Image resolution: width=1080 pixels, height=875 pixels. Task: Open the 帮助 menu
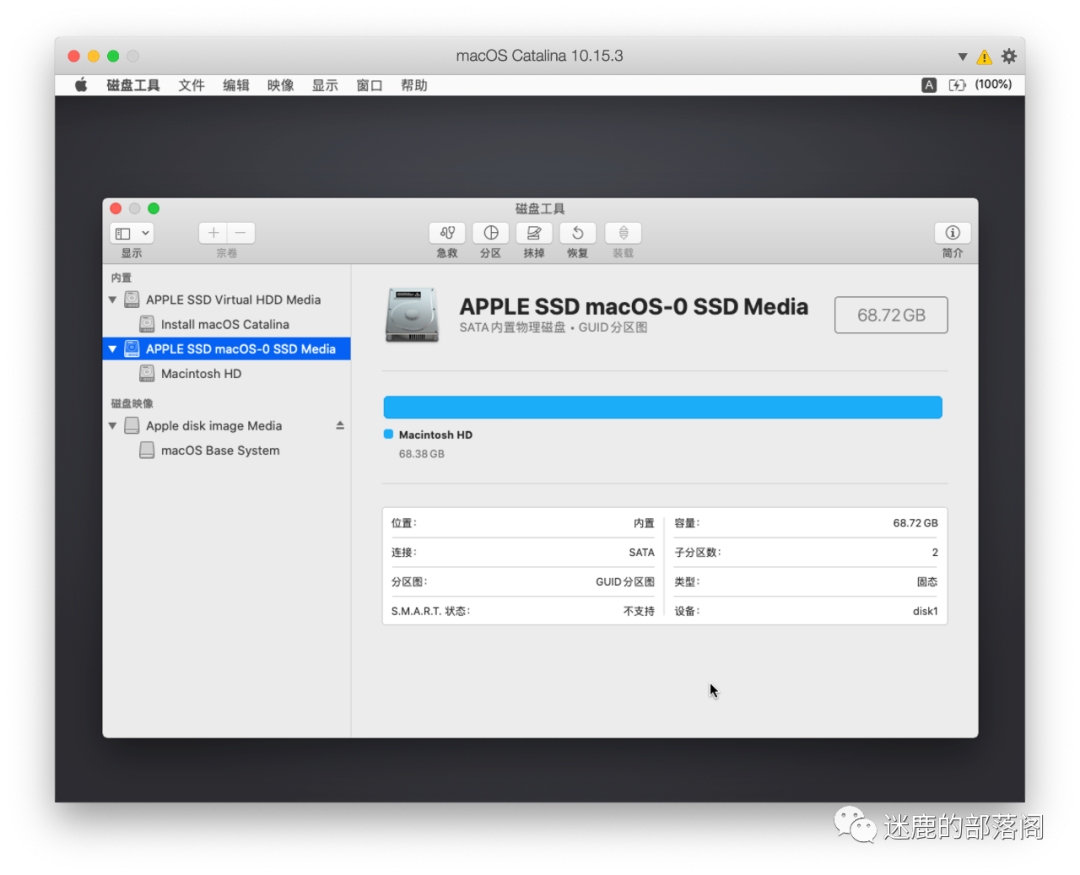414,85
